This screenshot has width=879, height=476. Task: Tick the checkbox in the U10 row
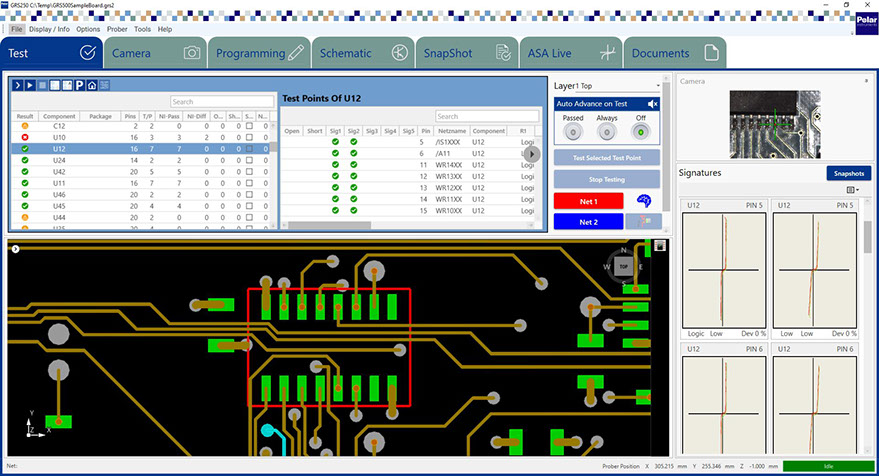coord(248,138)
